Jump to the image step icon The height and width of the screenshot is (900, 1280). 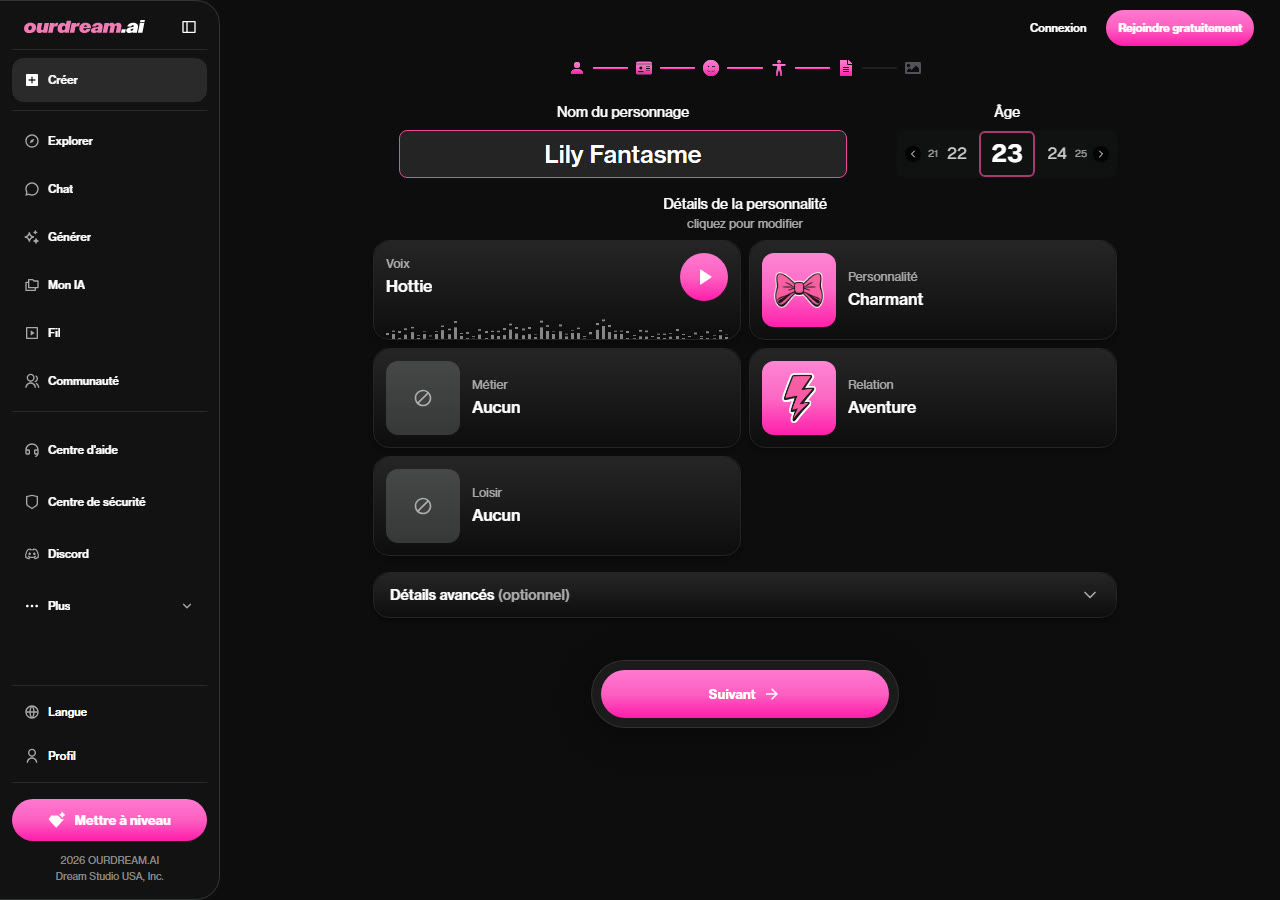[x=913, y=68]
